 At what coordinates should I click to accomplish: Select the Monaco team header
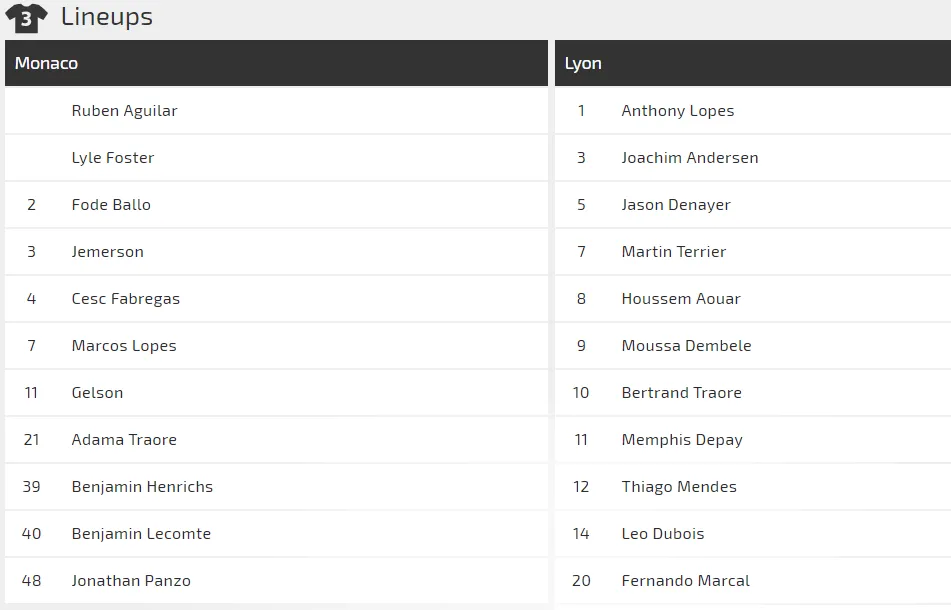coord(46,63)
